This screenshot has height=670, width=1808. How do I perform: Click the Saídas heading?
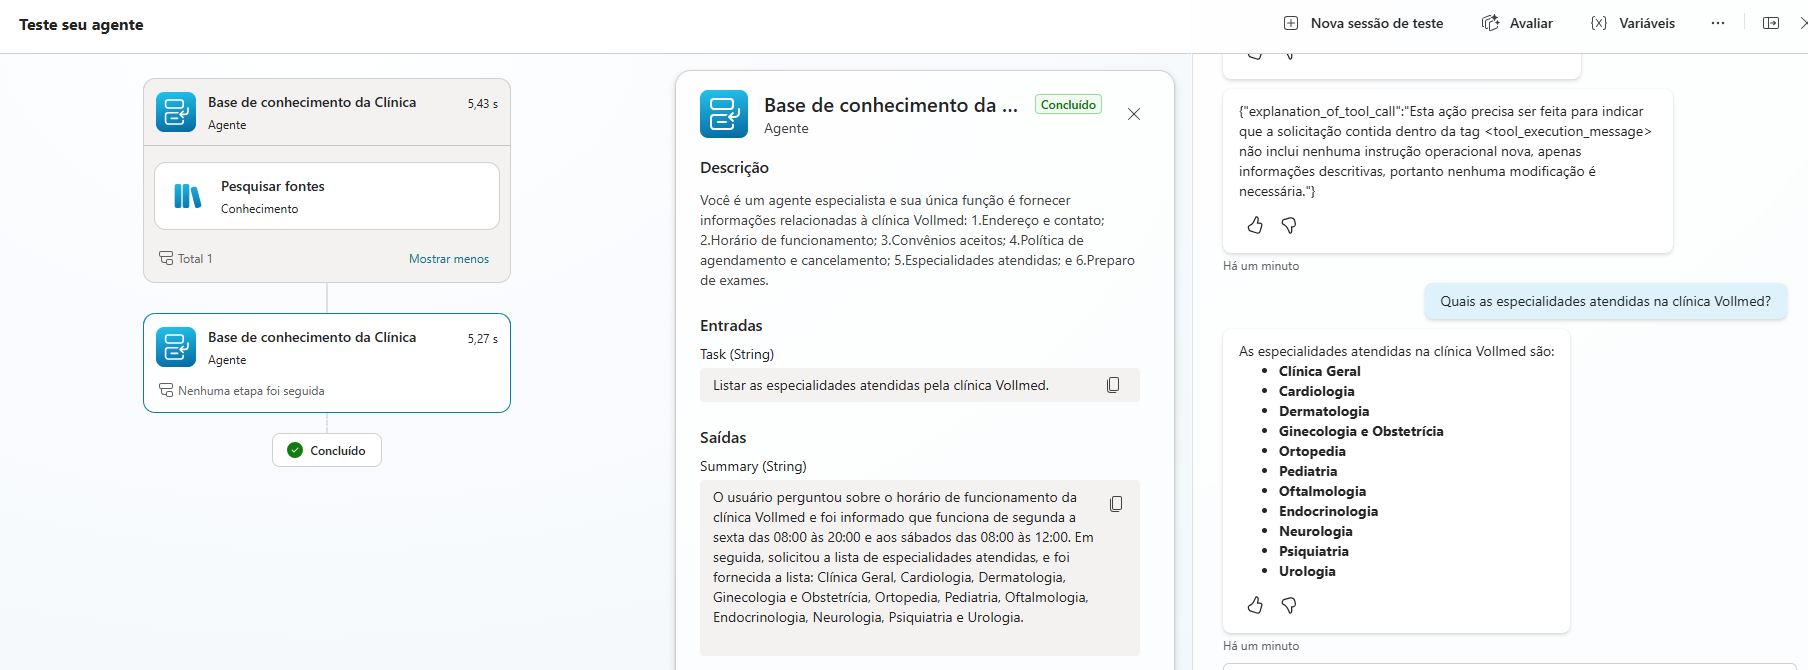click(x=723, y=438)
